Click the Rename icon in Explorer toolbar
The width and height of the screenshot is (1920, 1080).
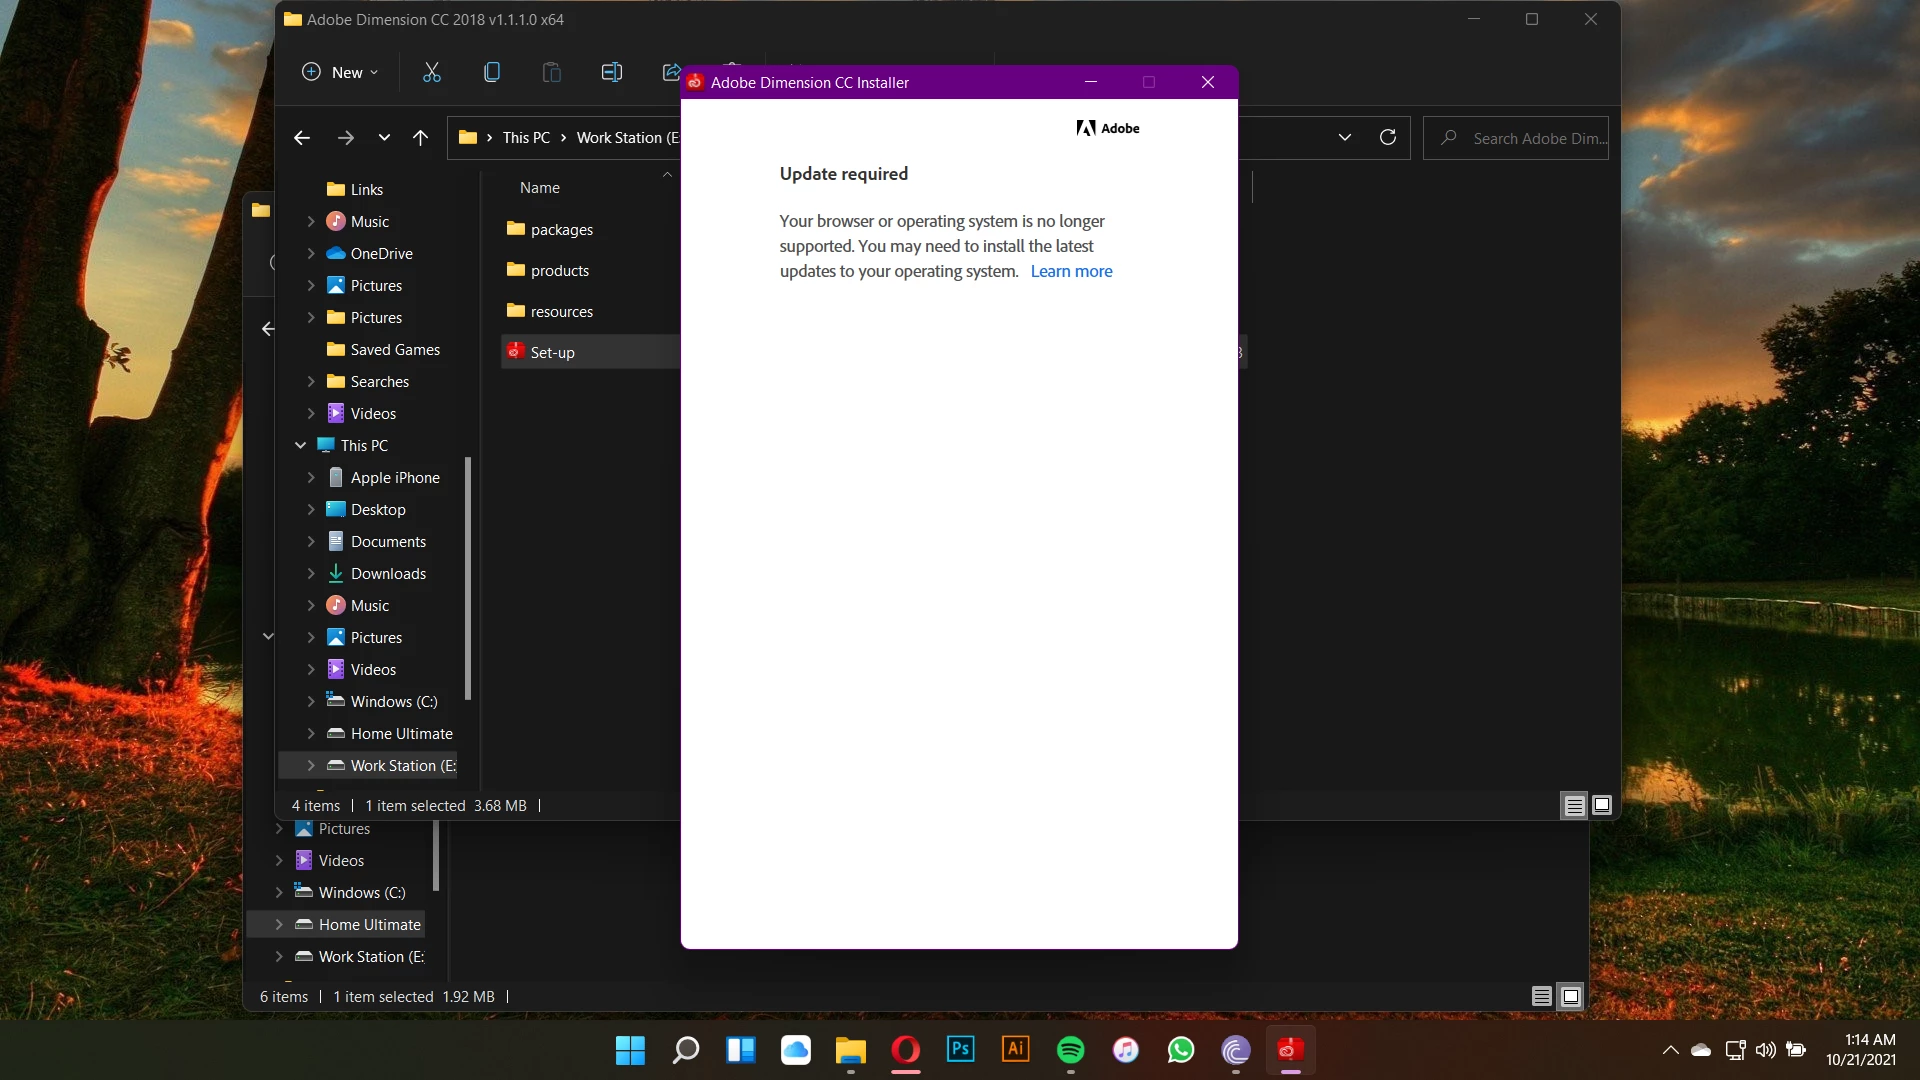pos(611,72)
